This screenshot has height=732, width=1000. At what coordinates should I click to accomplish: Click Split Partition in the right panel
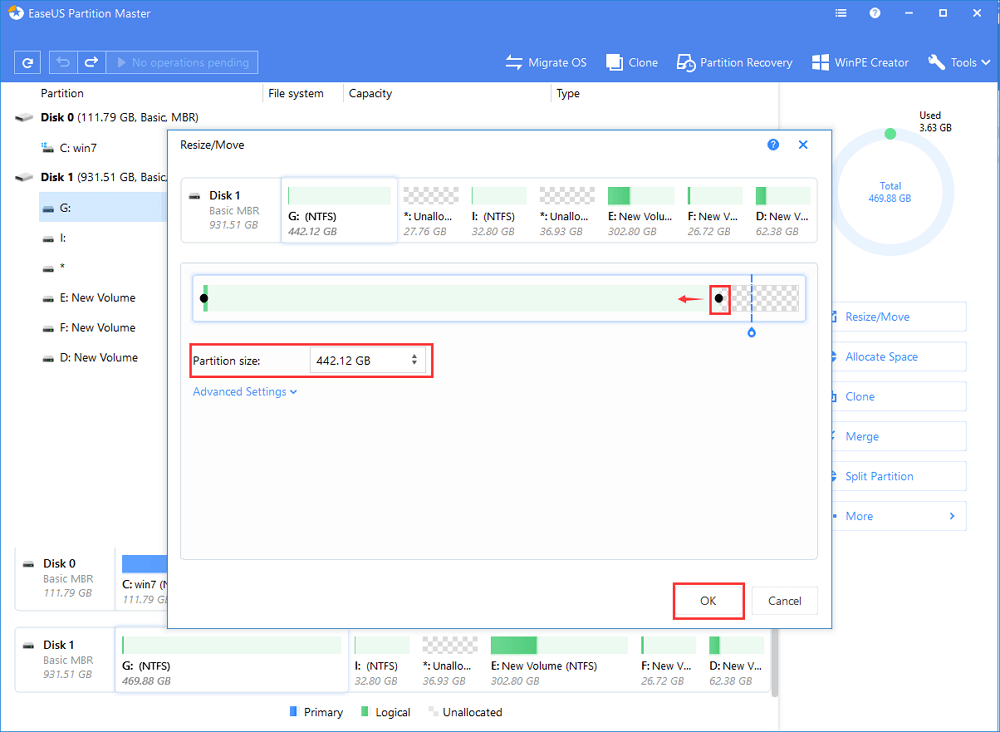[899, 476]
